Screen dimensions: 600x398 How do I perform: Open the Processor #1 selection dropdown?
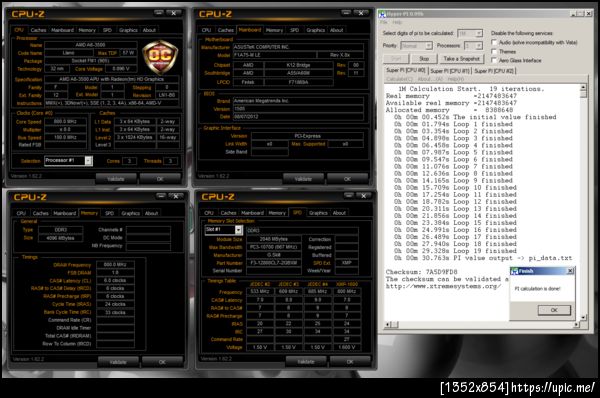coord(88,161)
